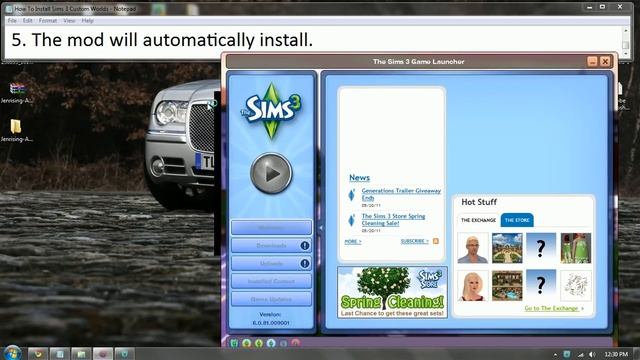Open Notepad File menu
The image size is (640, 360).
pyautogui.click(x=12, y=20)
